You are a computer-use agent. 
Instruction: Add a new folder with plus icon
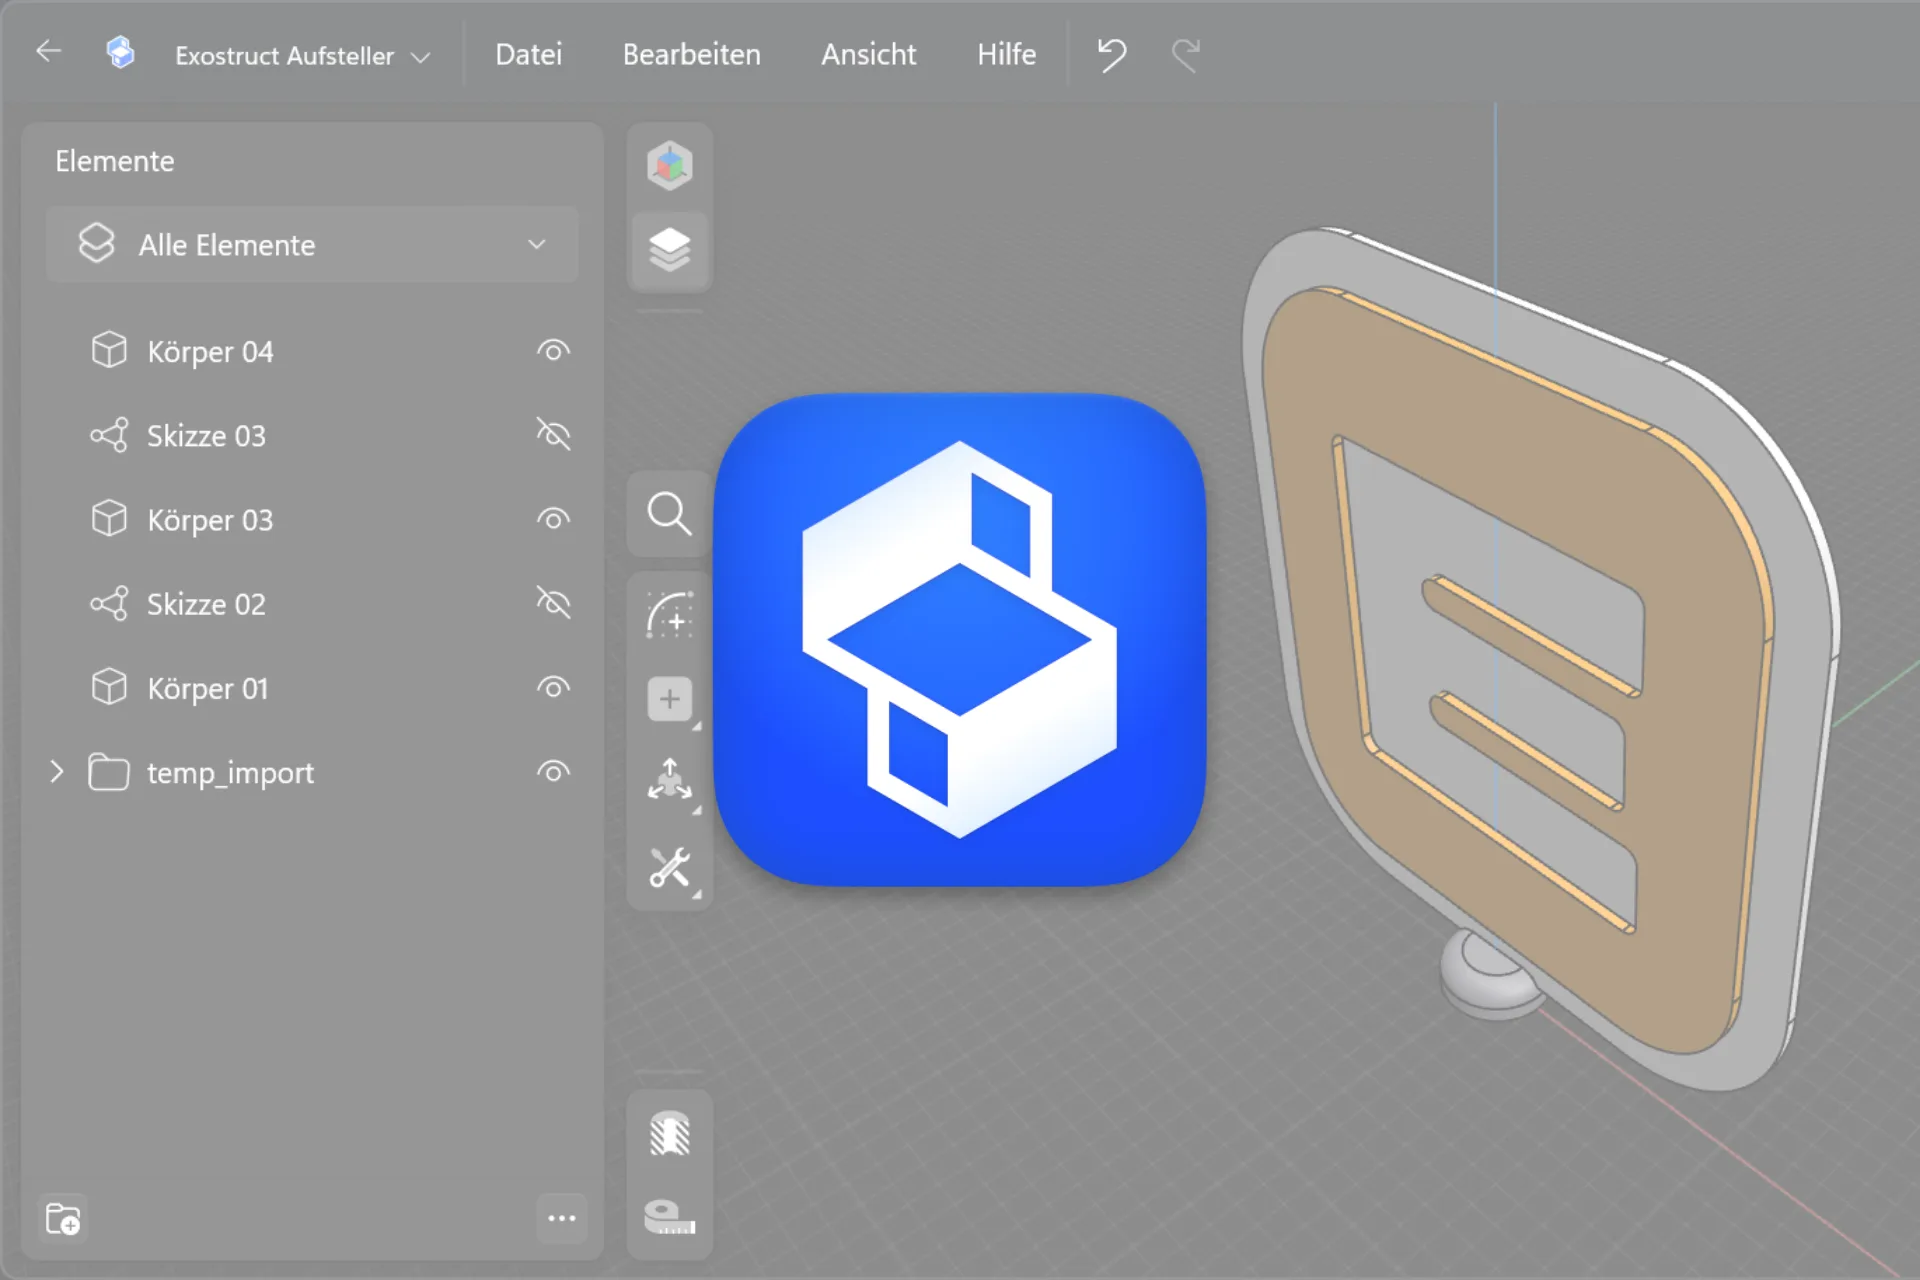[x=63, y=1219]
